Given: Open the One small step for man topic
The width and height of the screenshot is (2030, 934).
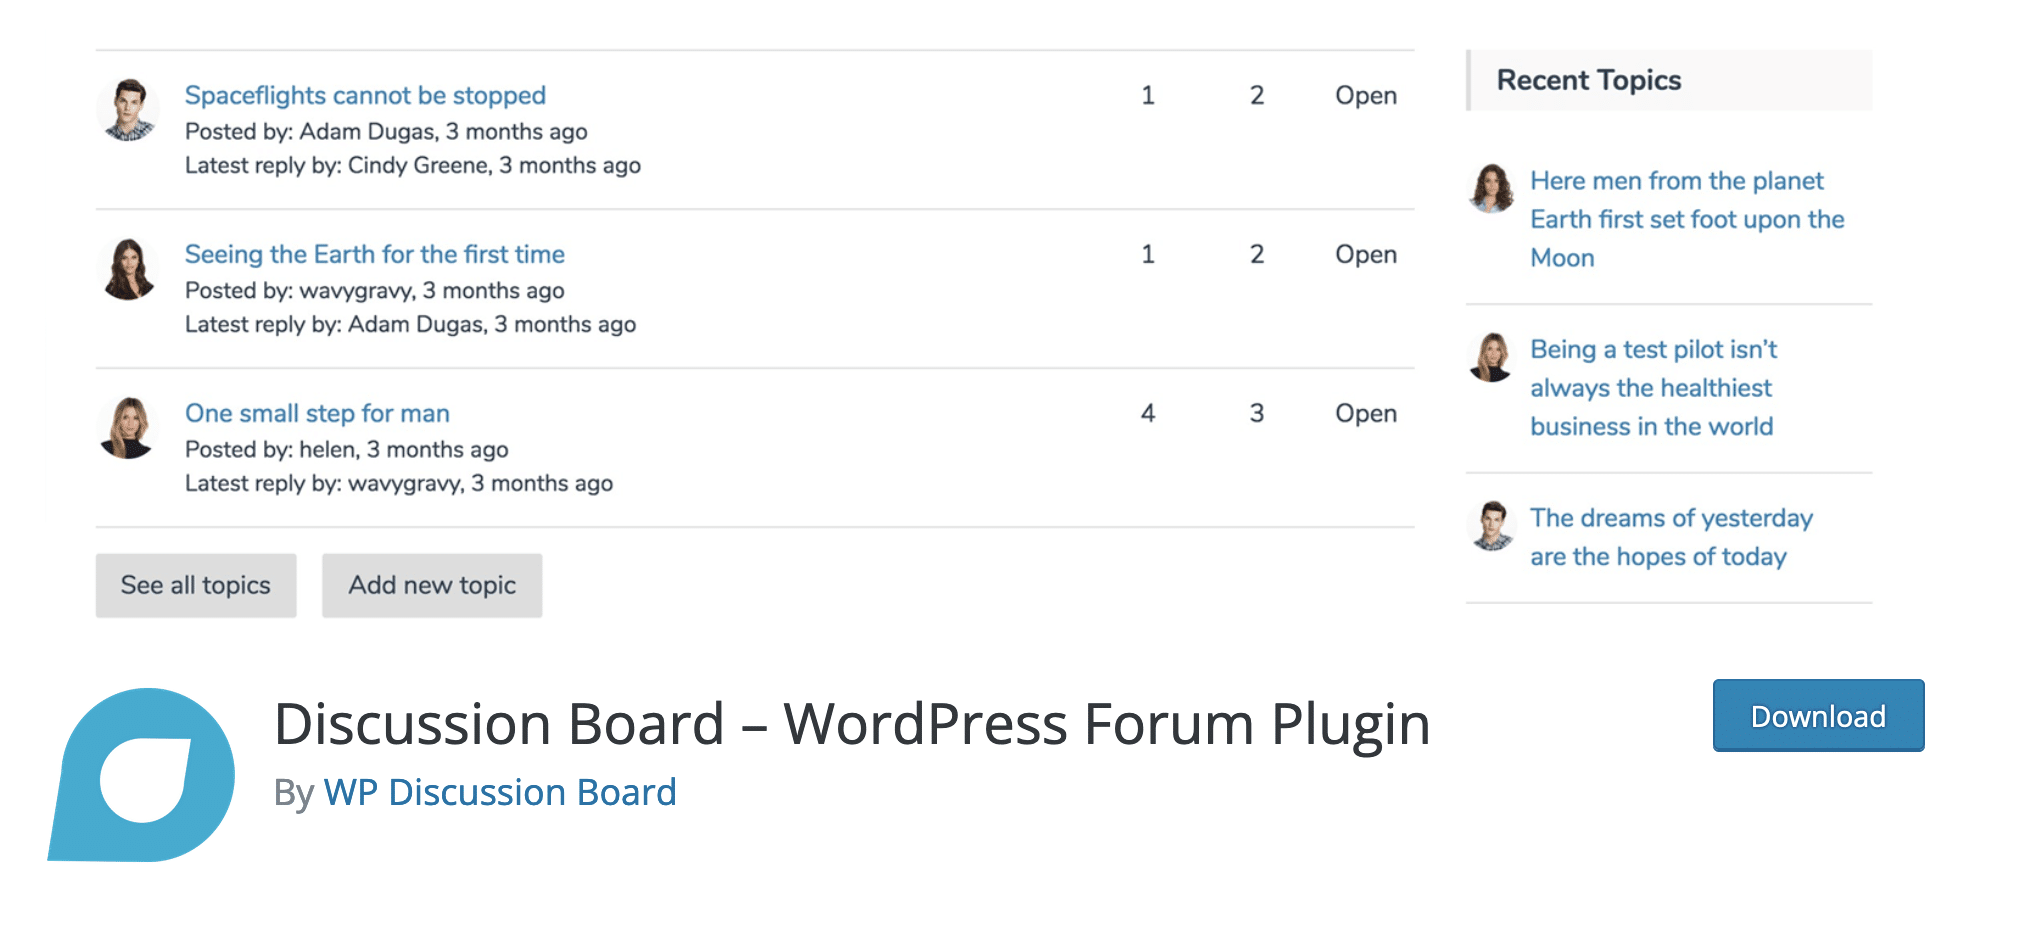Looking at the screenshot, I should coord(317,413).
